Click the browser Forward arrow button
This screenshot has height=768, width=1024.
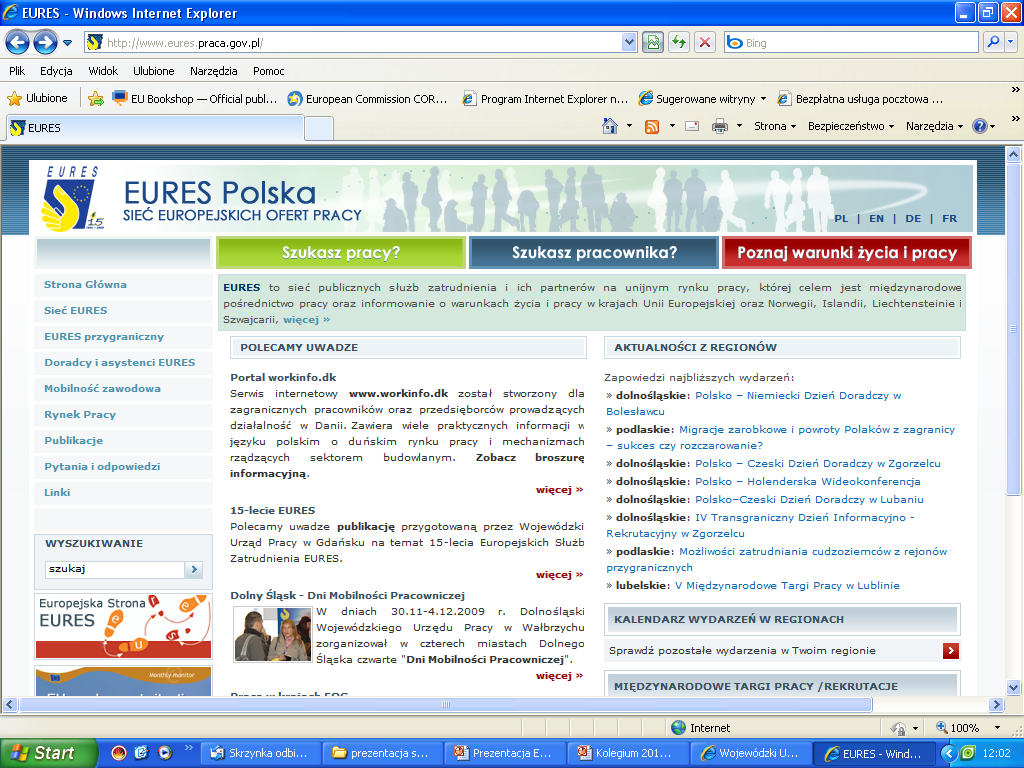(45, 43)
